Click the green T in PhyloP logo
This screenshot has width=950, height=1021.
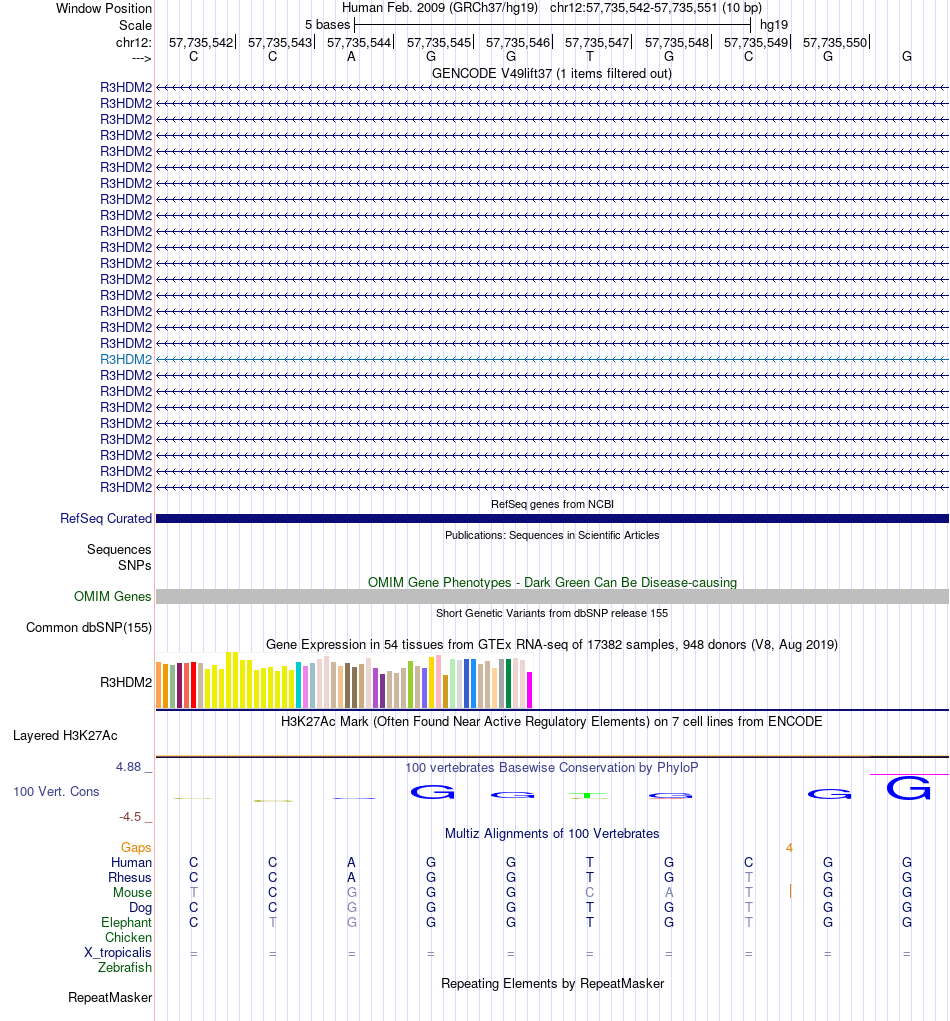pyautogui.click(x=588, y=795)
